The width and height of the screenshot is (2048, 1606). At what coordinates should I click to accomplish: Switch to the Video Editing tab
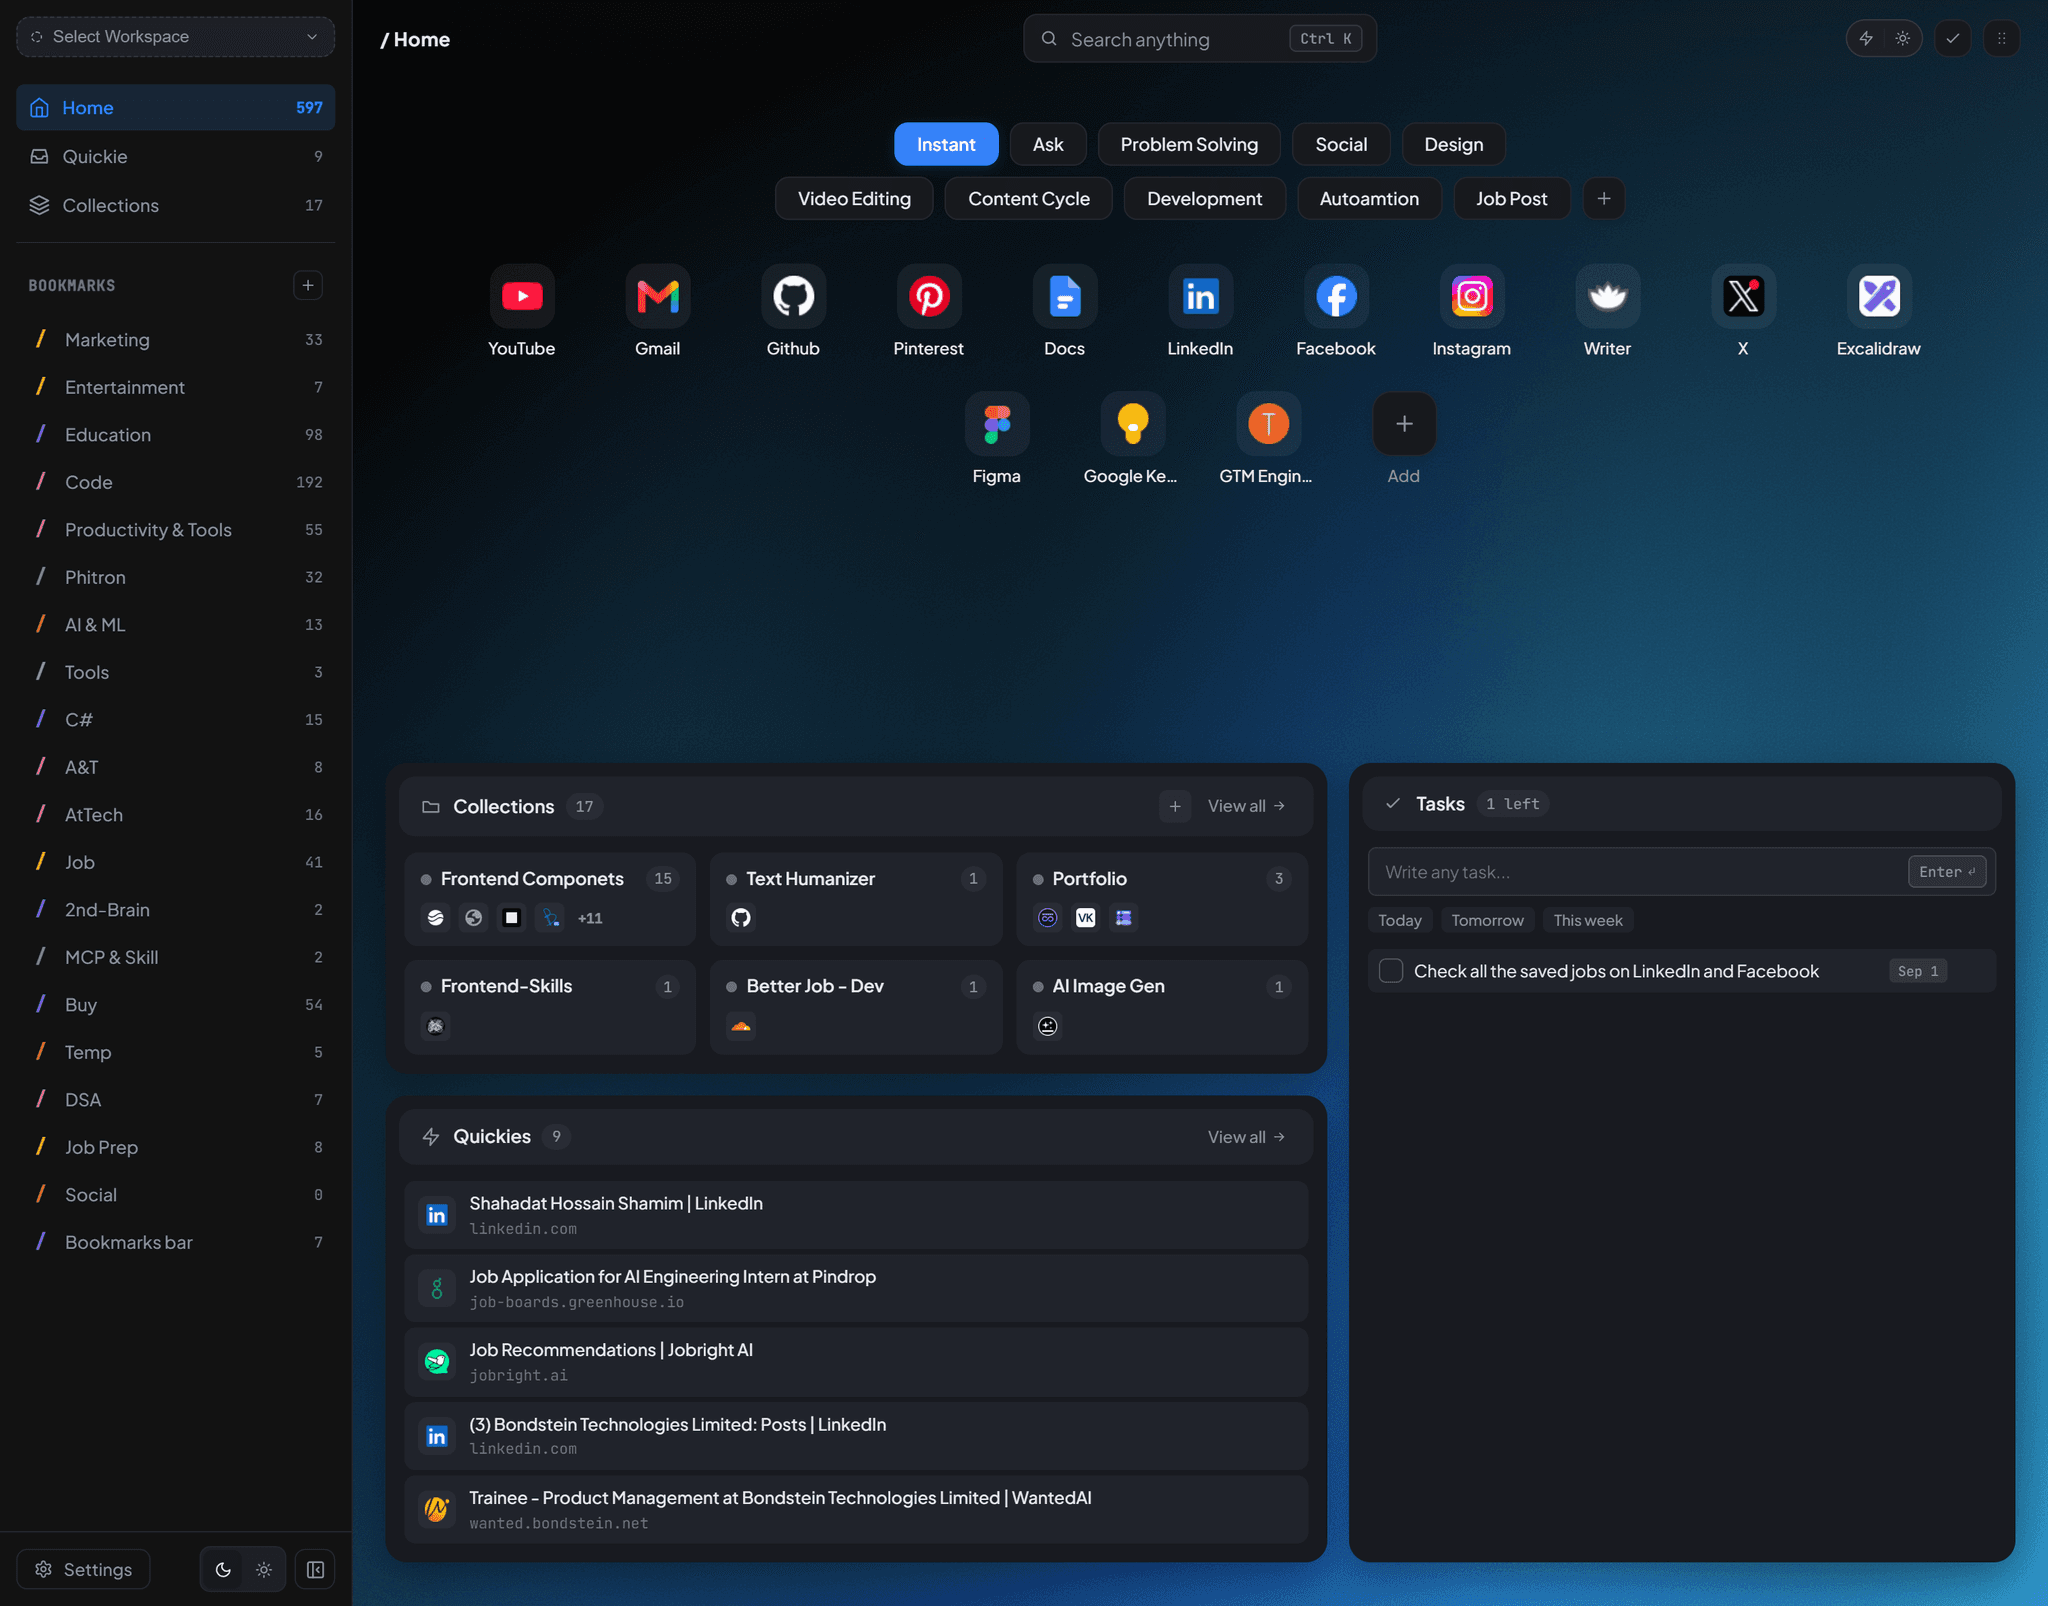pos(854,198)
